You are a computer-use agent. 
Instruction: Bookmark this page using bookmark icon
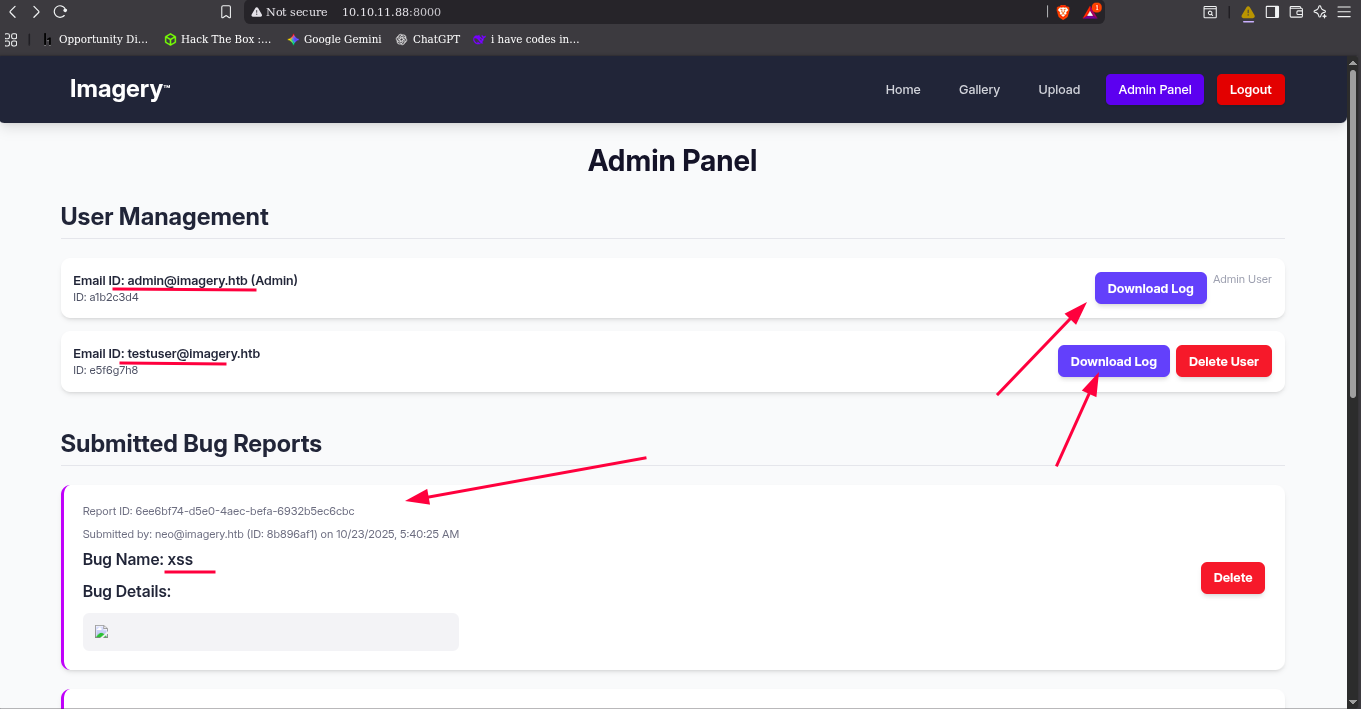pos(226,12)
